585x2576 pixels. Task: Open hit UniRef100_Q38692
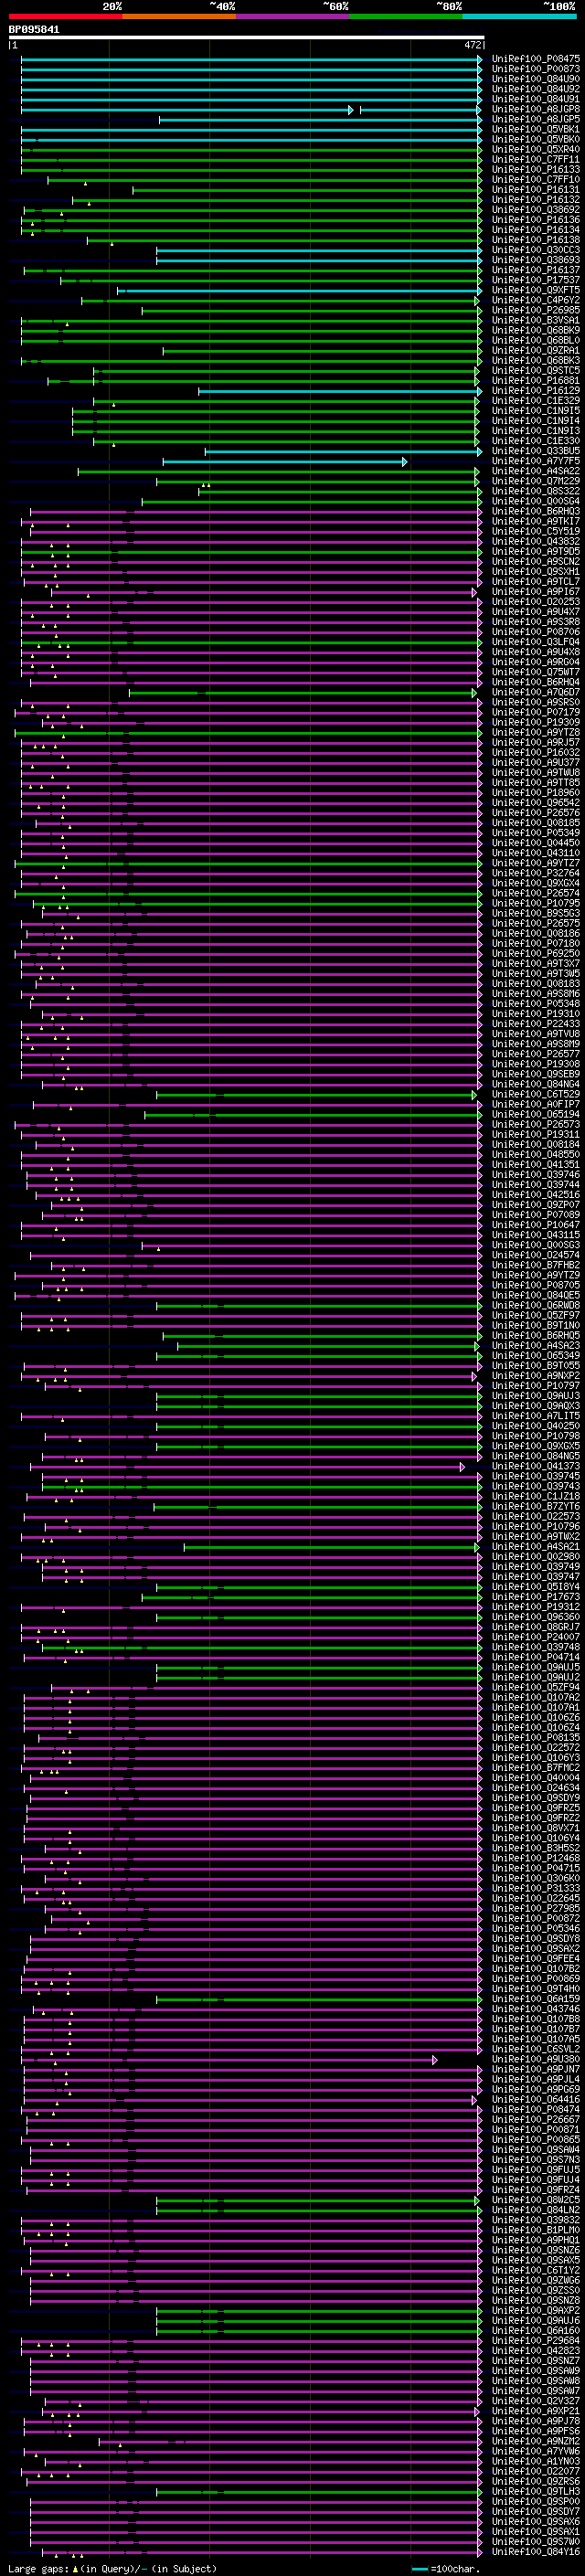tap(535, 210)
